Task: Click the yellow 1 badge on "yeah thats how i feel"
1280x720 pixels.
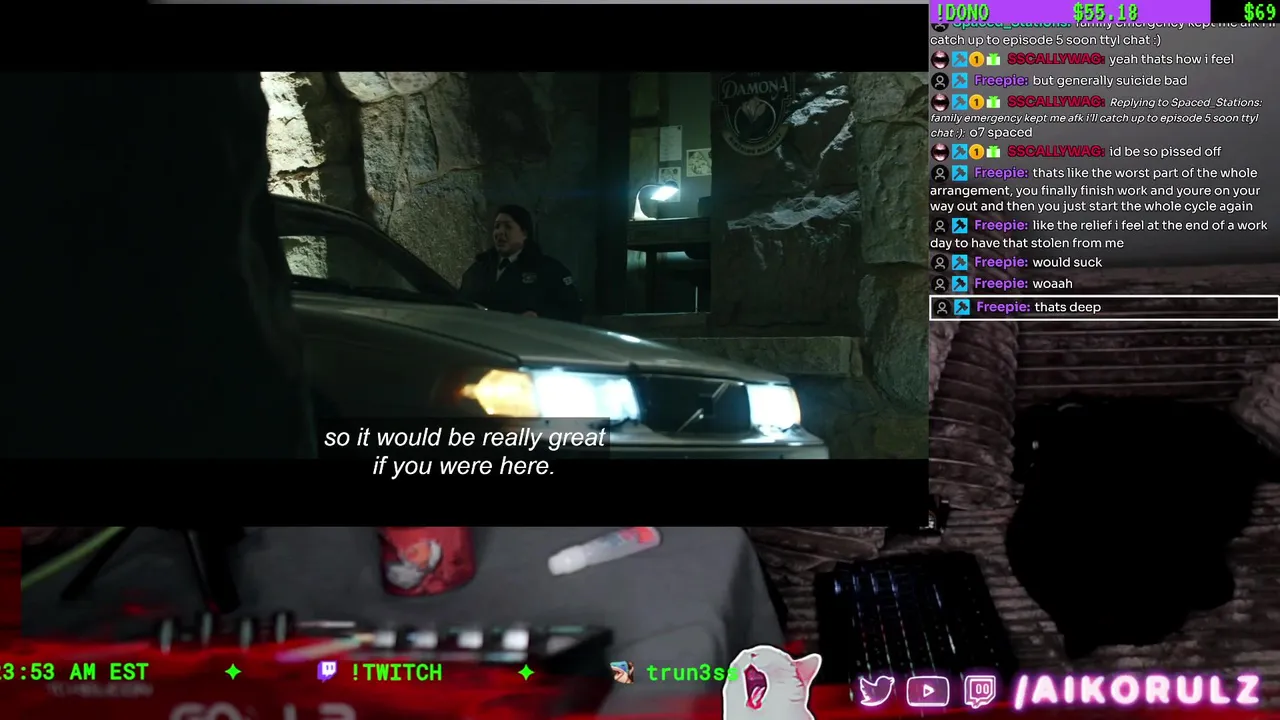Action: click(976, 60)
